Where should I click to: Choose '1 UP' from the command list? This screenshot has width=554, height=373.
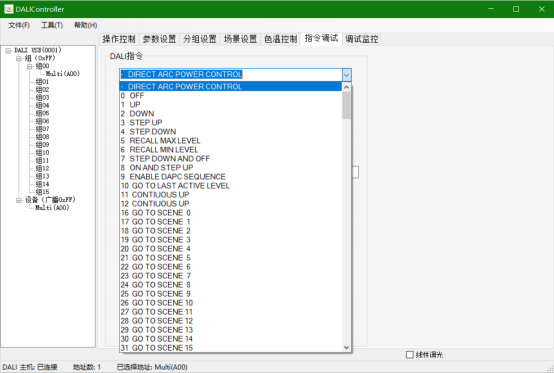pos(231,105)
